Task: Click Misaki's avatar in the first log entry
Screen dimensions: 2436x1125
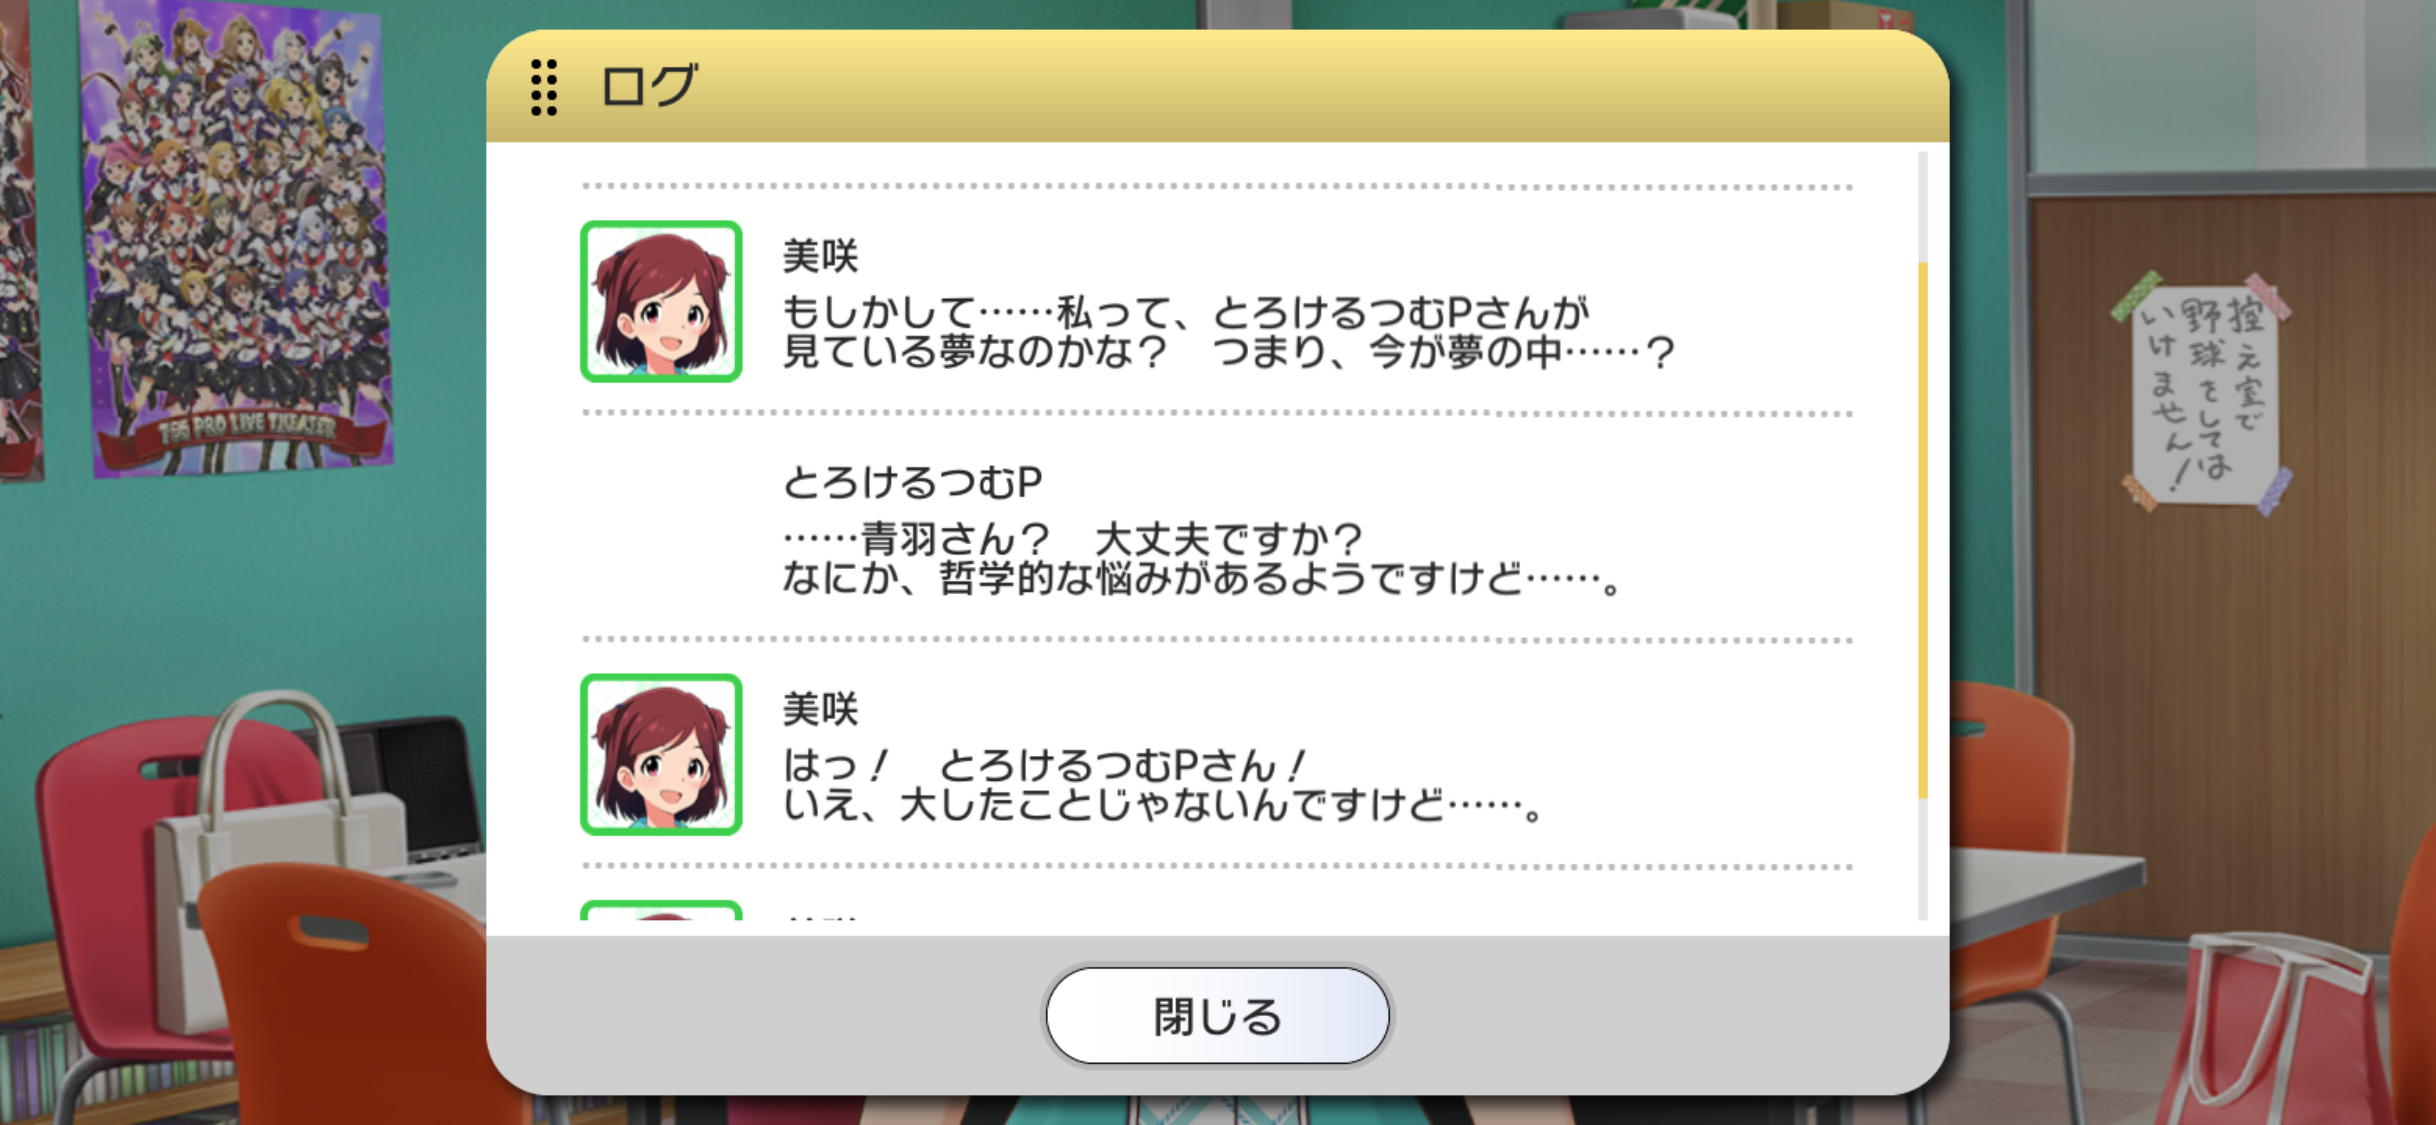Action: point(661,301)
